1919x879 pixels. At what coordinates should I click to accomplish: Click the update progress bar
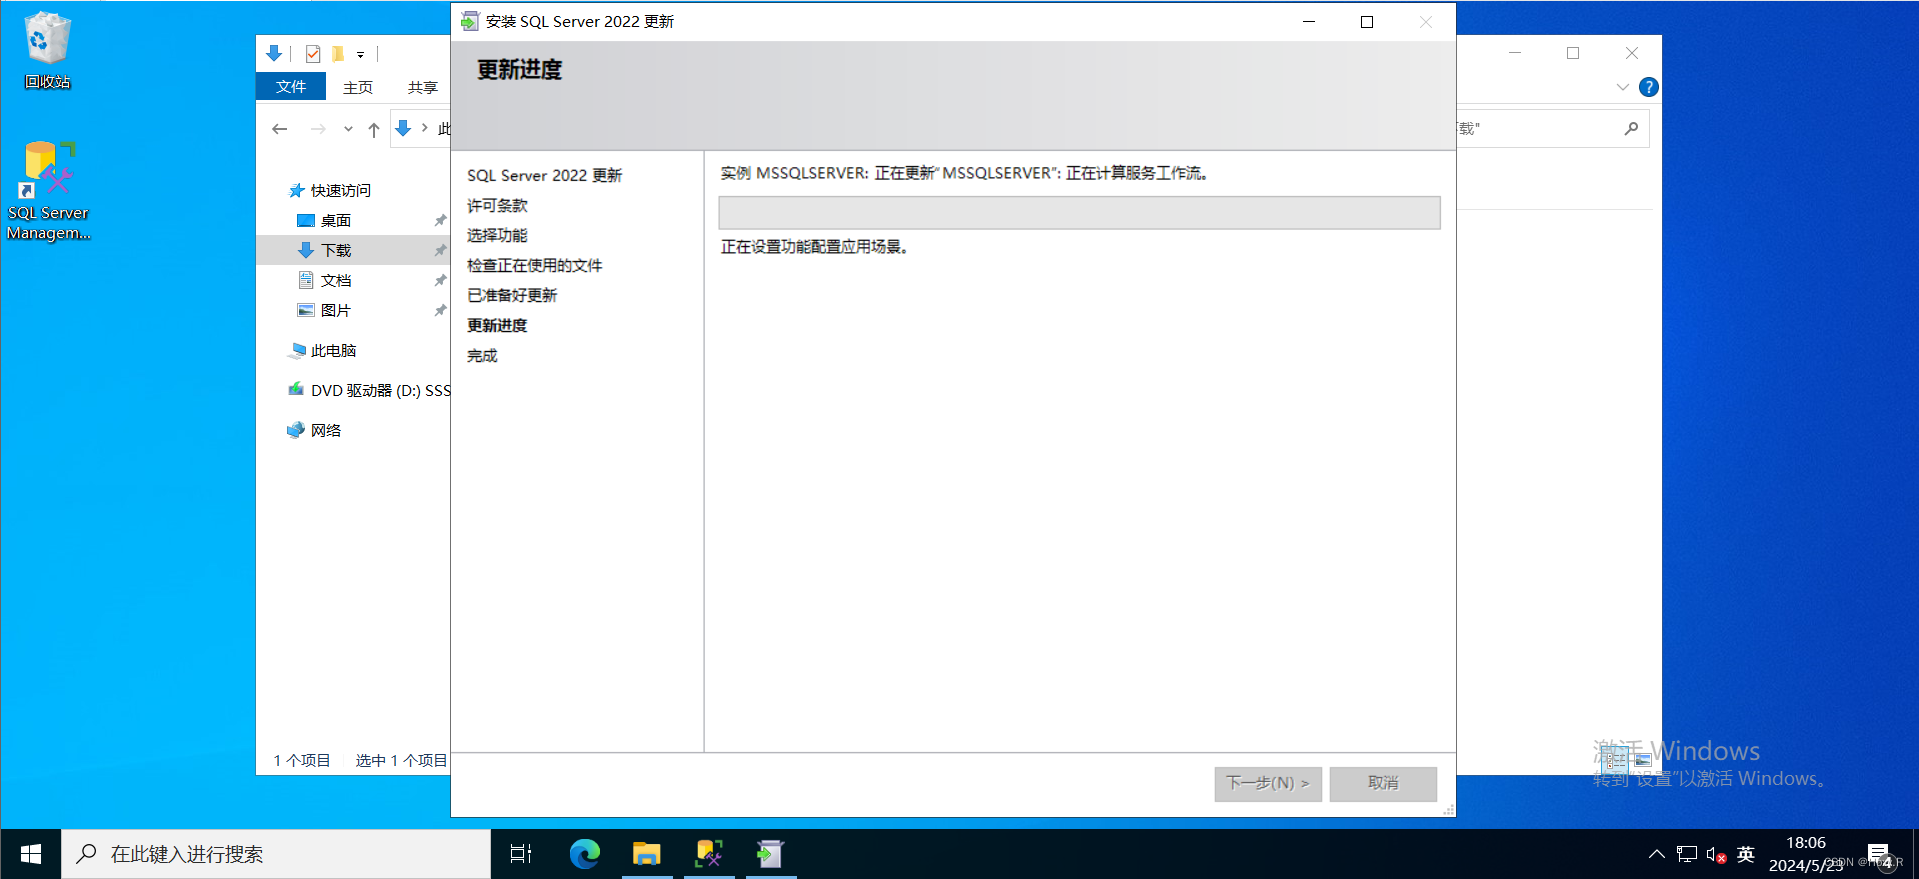(x=1079, y=212)
